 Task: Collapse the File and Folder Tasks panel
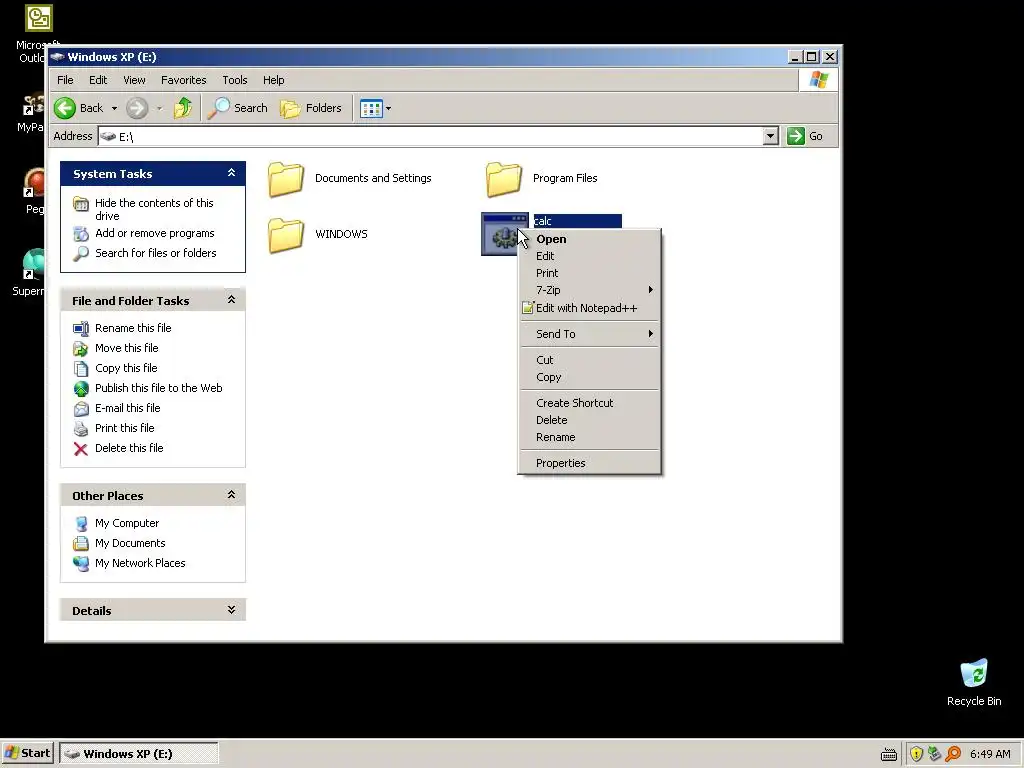tap(231, 300)
